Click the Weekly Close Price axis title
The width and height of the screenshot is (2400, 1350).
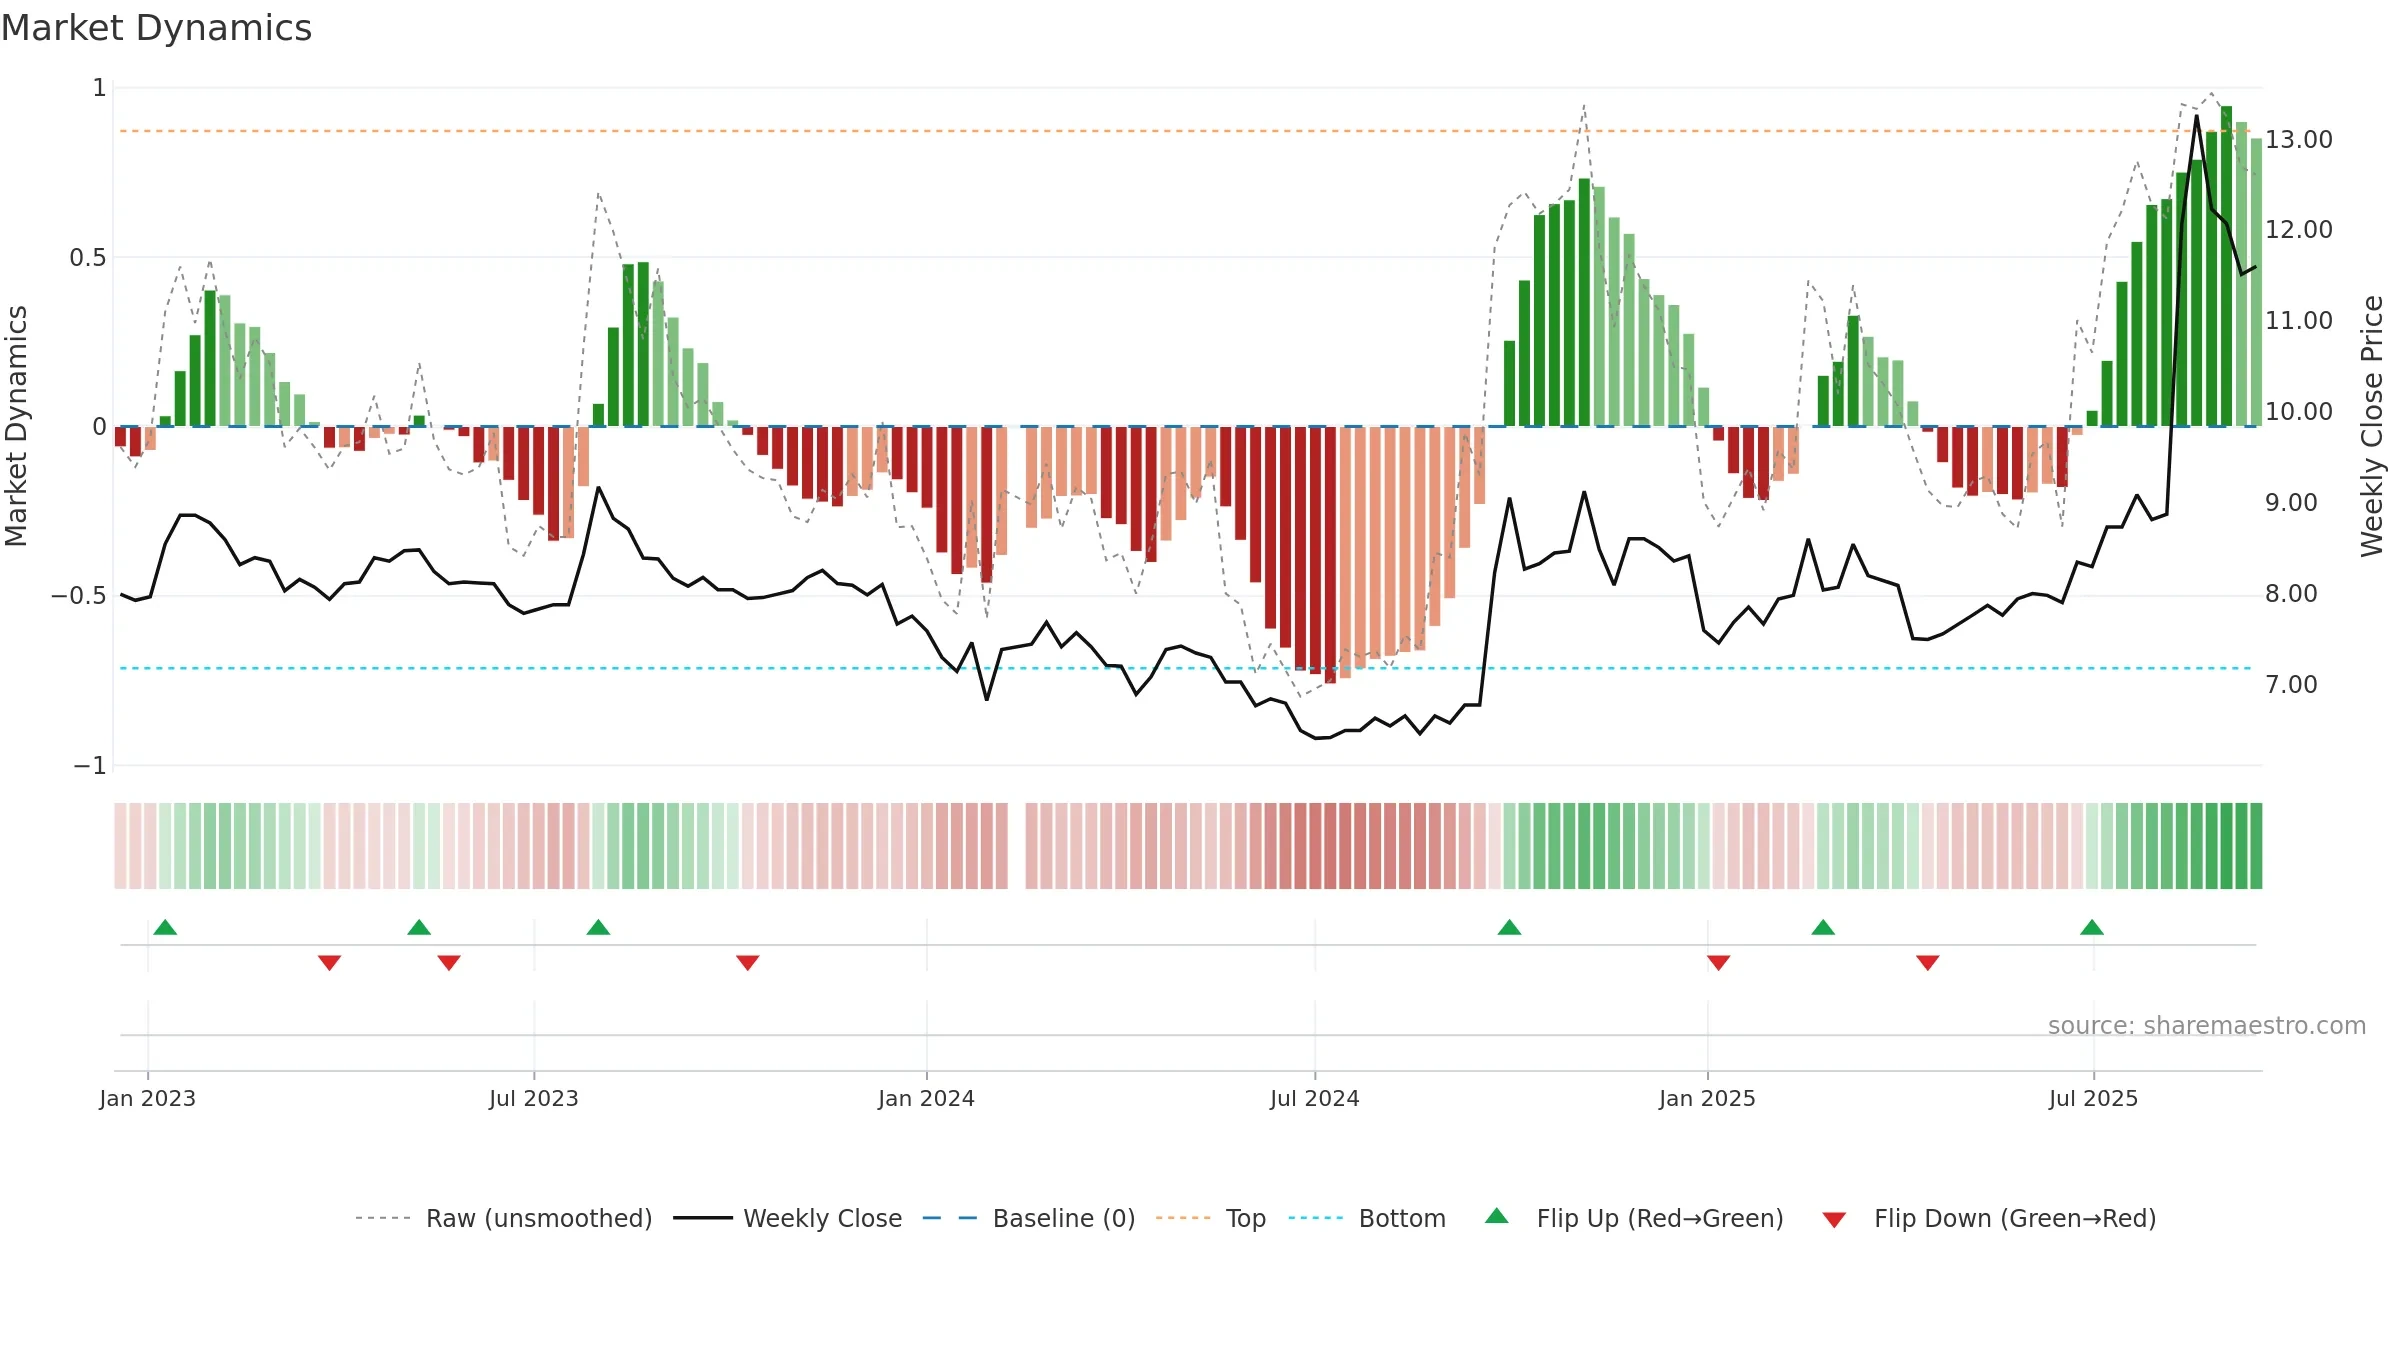(x=2372, y=426)
